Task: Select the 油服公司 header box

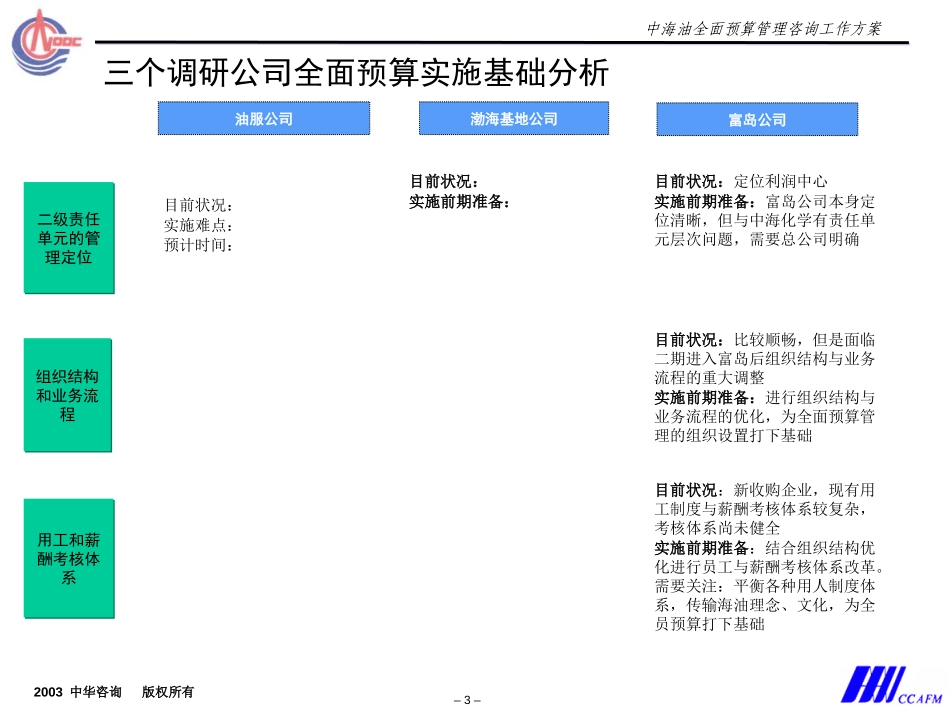Action: point(264,118)
